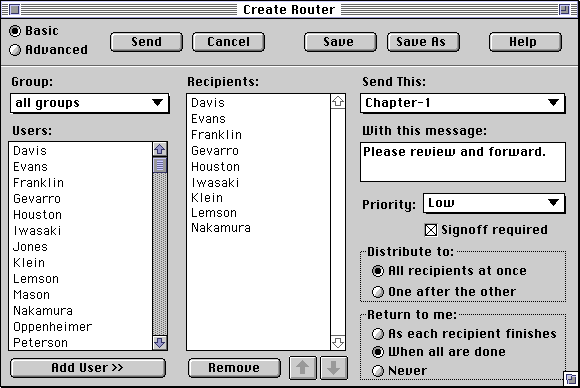Viewport: 580px width, 388px height.
Task: Click Users list scroll up arrow
Action: (x=160, y=149)
